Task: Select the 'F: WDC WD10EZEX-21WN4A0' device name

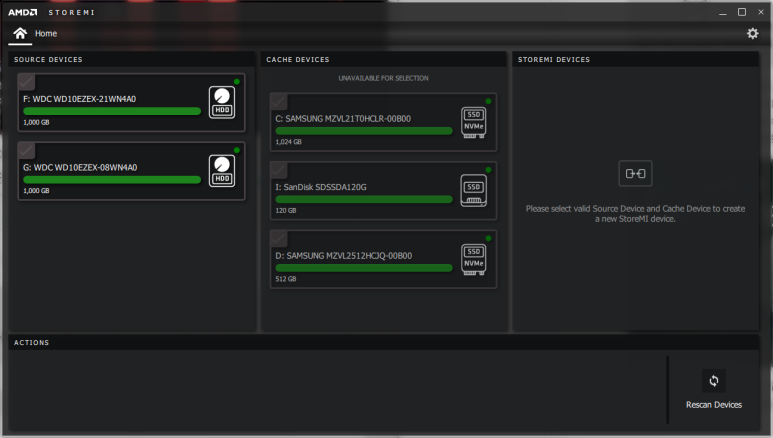Action: pos(79,99)
